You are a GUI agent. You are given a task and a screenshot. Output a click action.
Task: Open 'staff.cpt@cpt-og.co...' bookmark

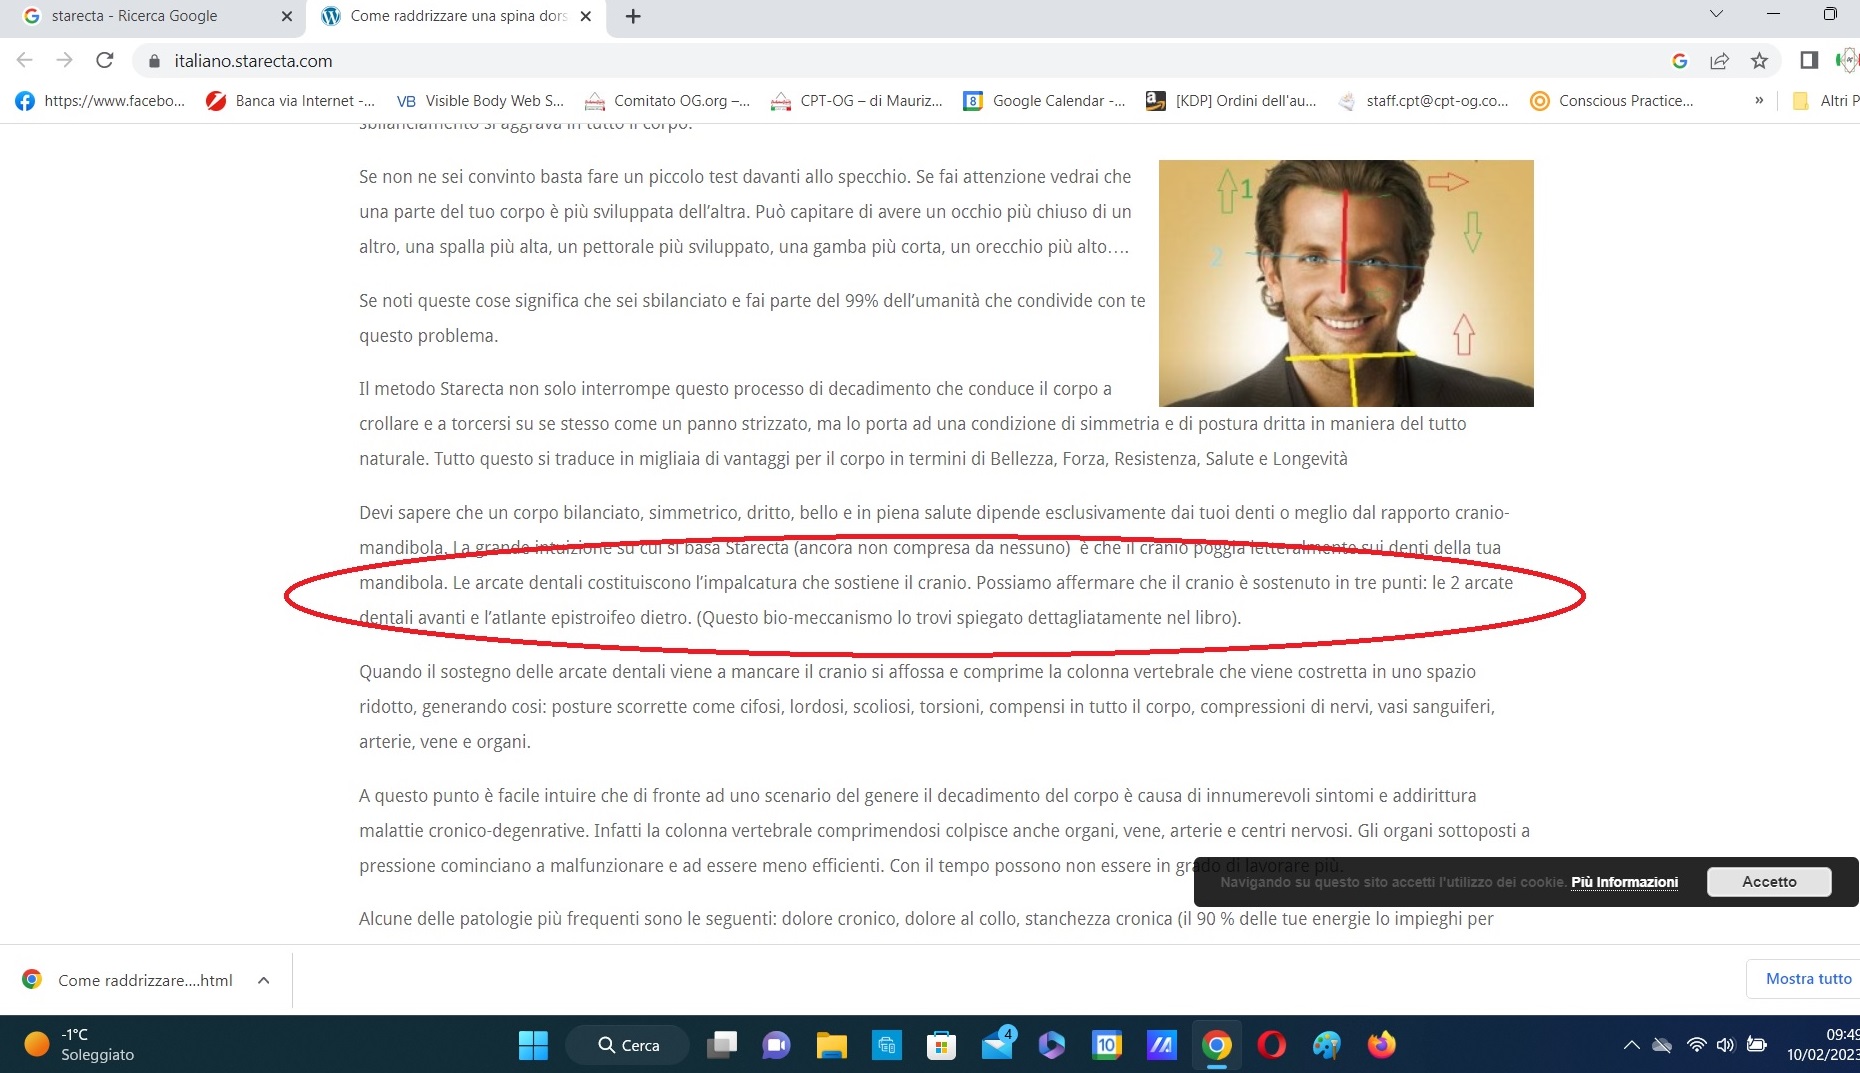(x=1423, y=101)
